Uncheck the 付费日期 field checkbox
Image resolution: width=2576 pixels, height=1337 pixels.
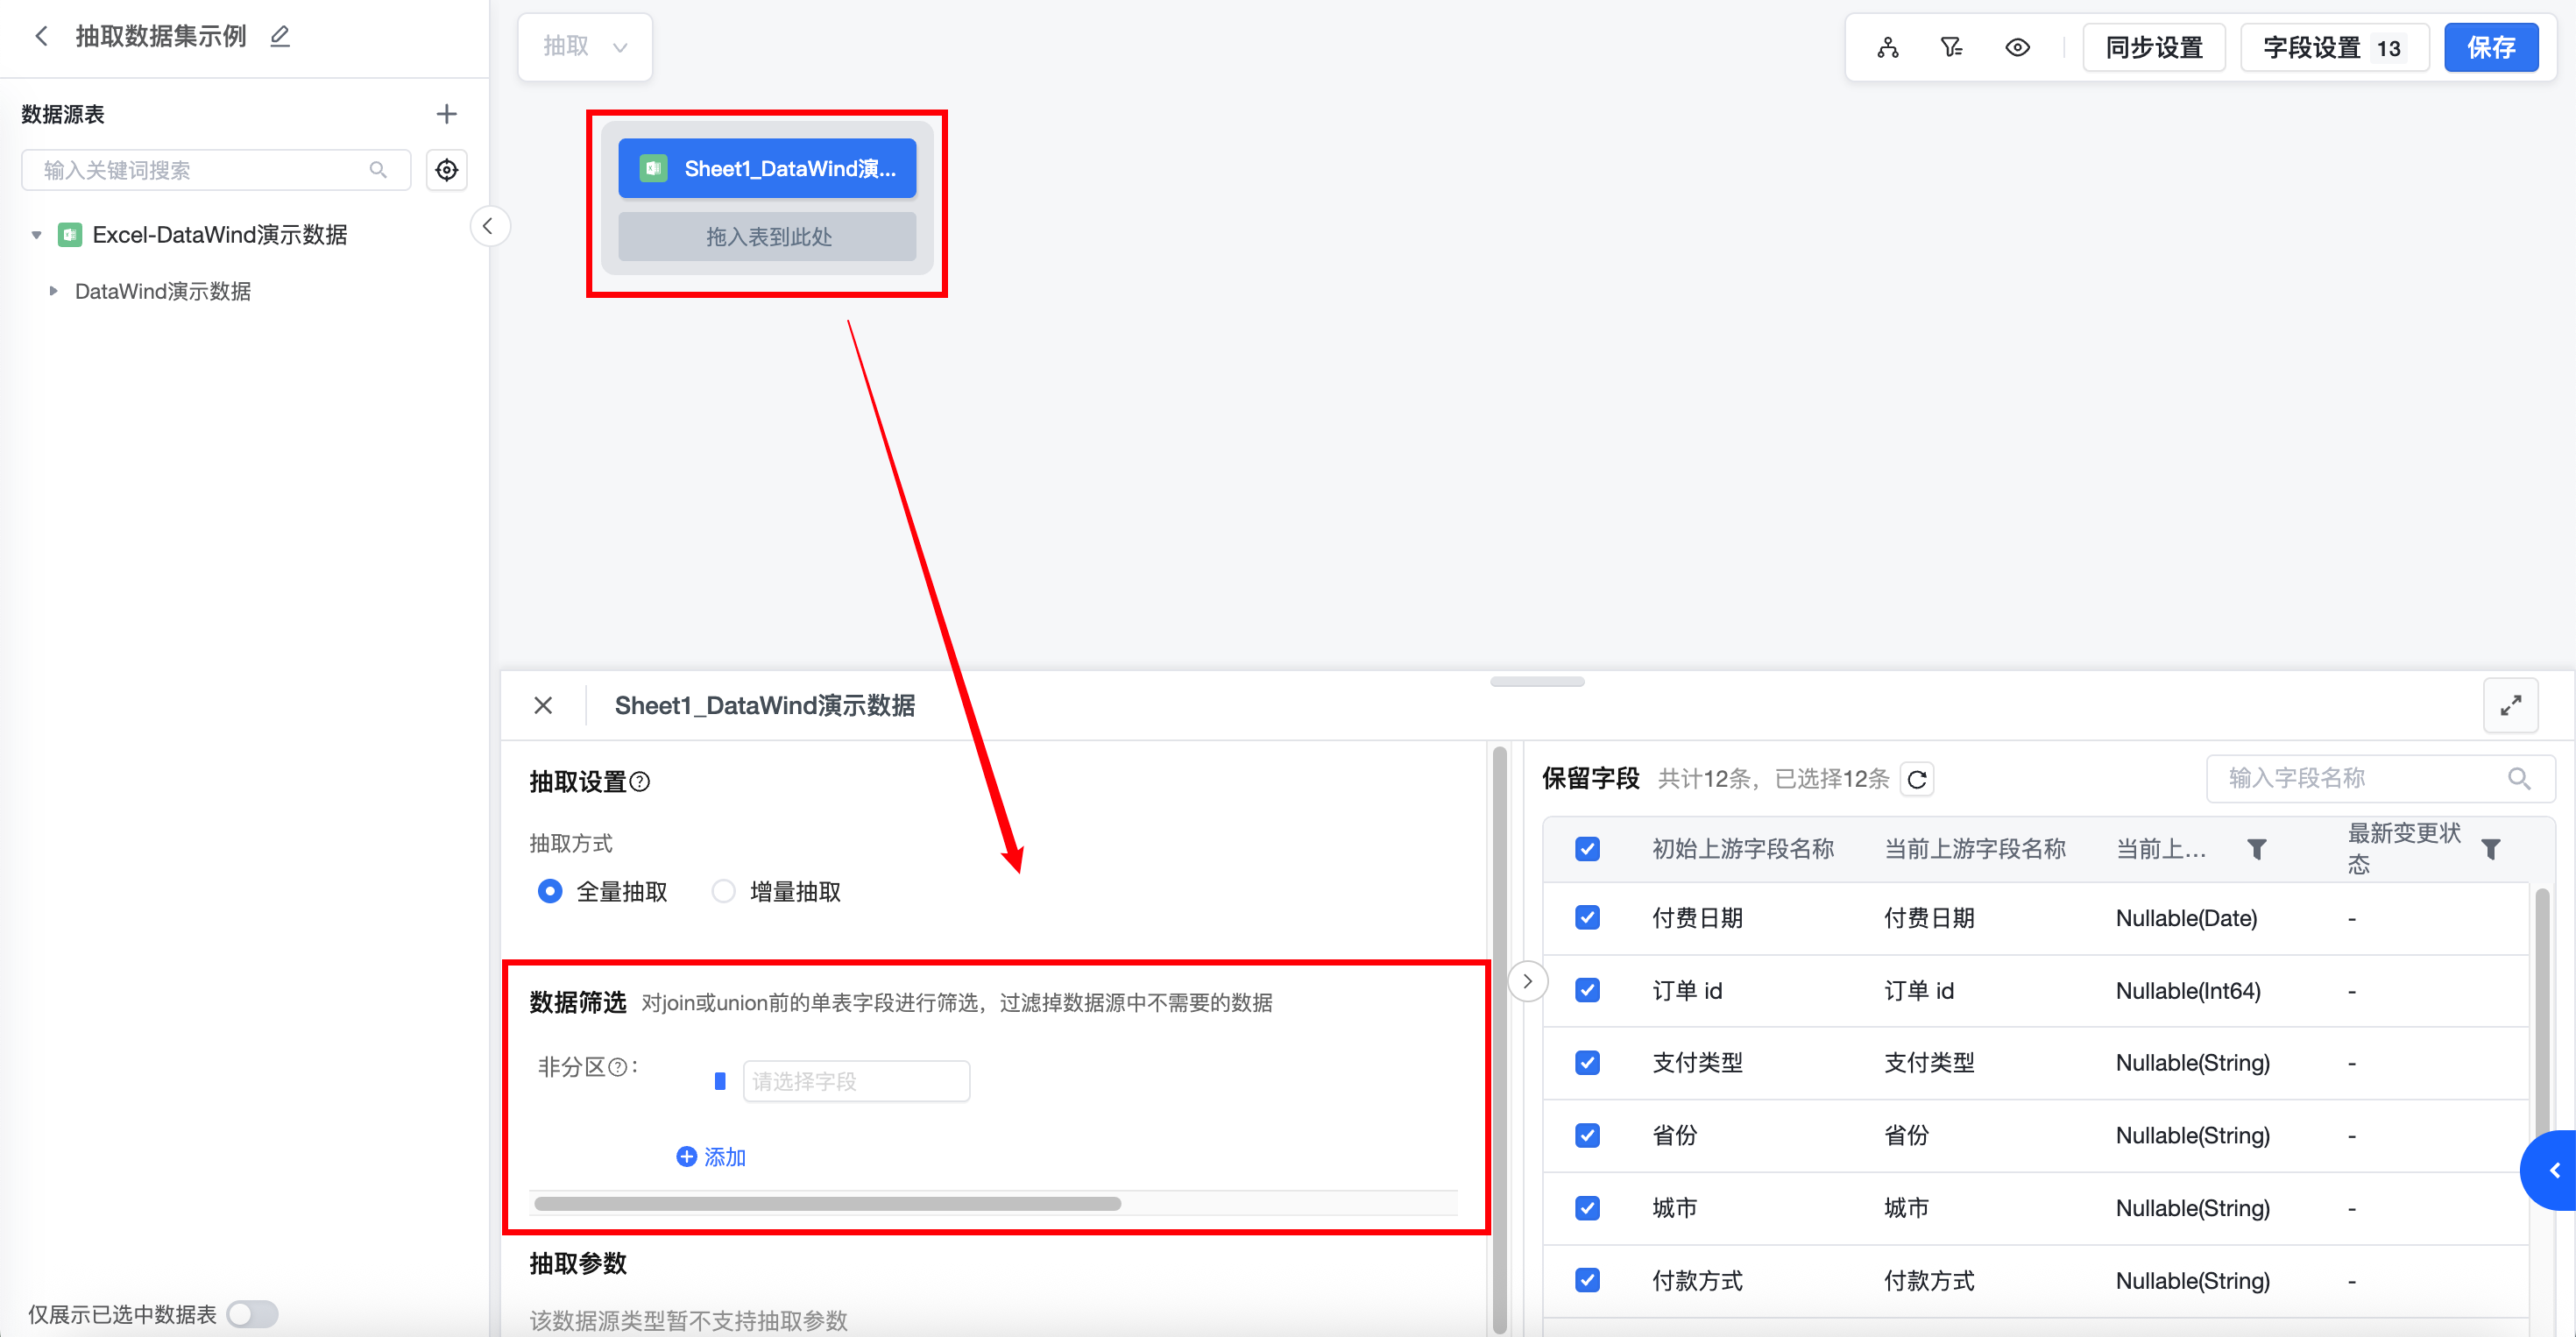(x=1587, y=918)
